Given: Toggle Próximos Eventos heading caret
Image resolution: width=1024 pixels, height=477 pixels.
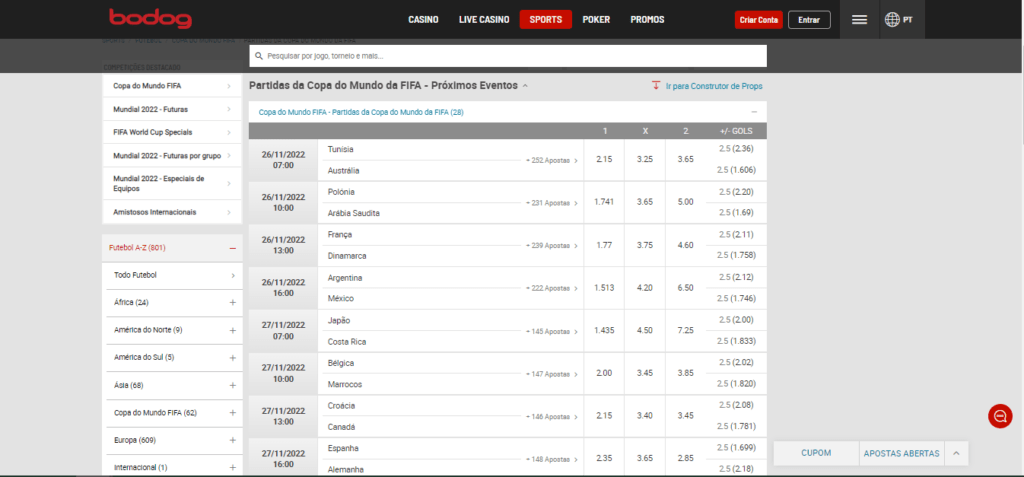Looking at the screenshot, I should [526, 86].
